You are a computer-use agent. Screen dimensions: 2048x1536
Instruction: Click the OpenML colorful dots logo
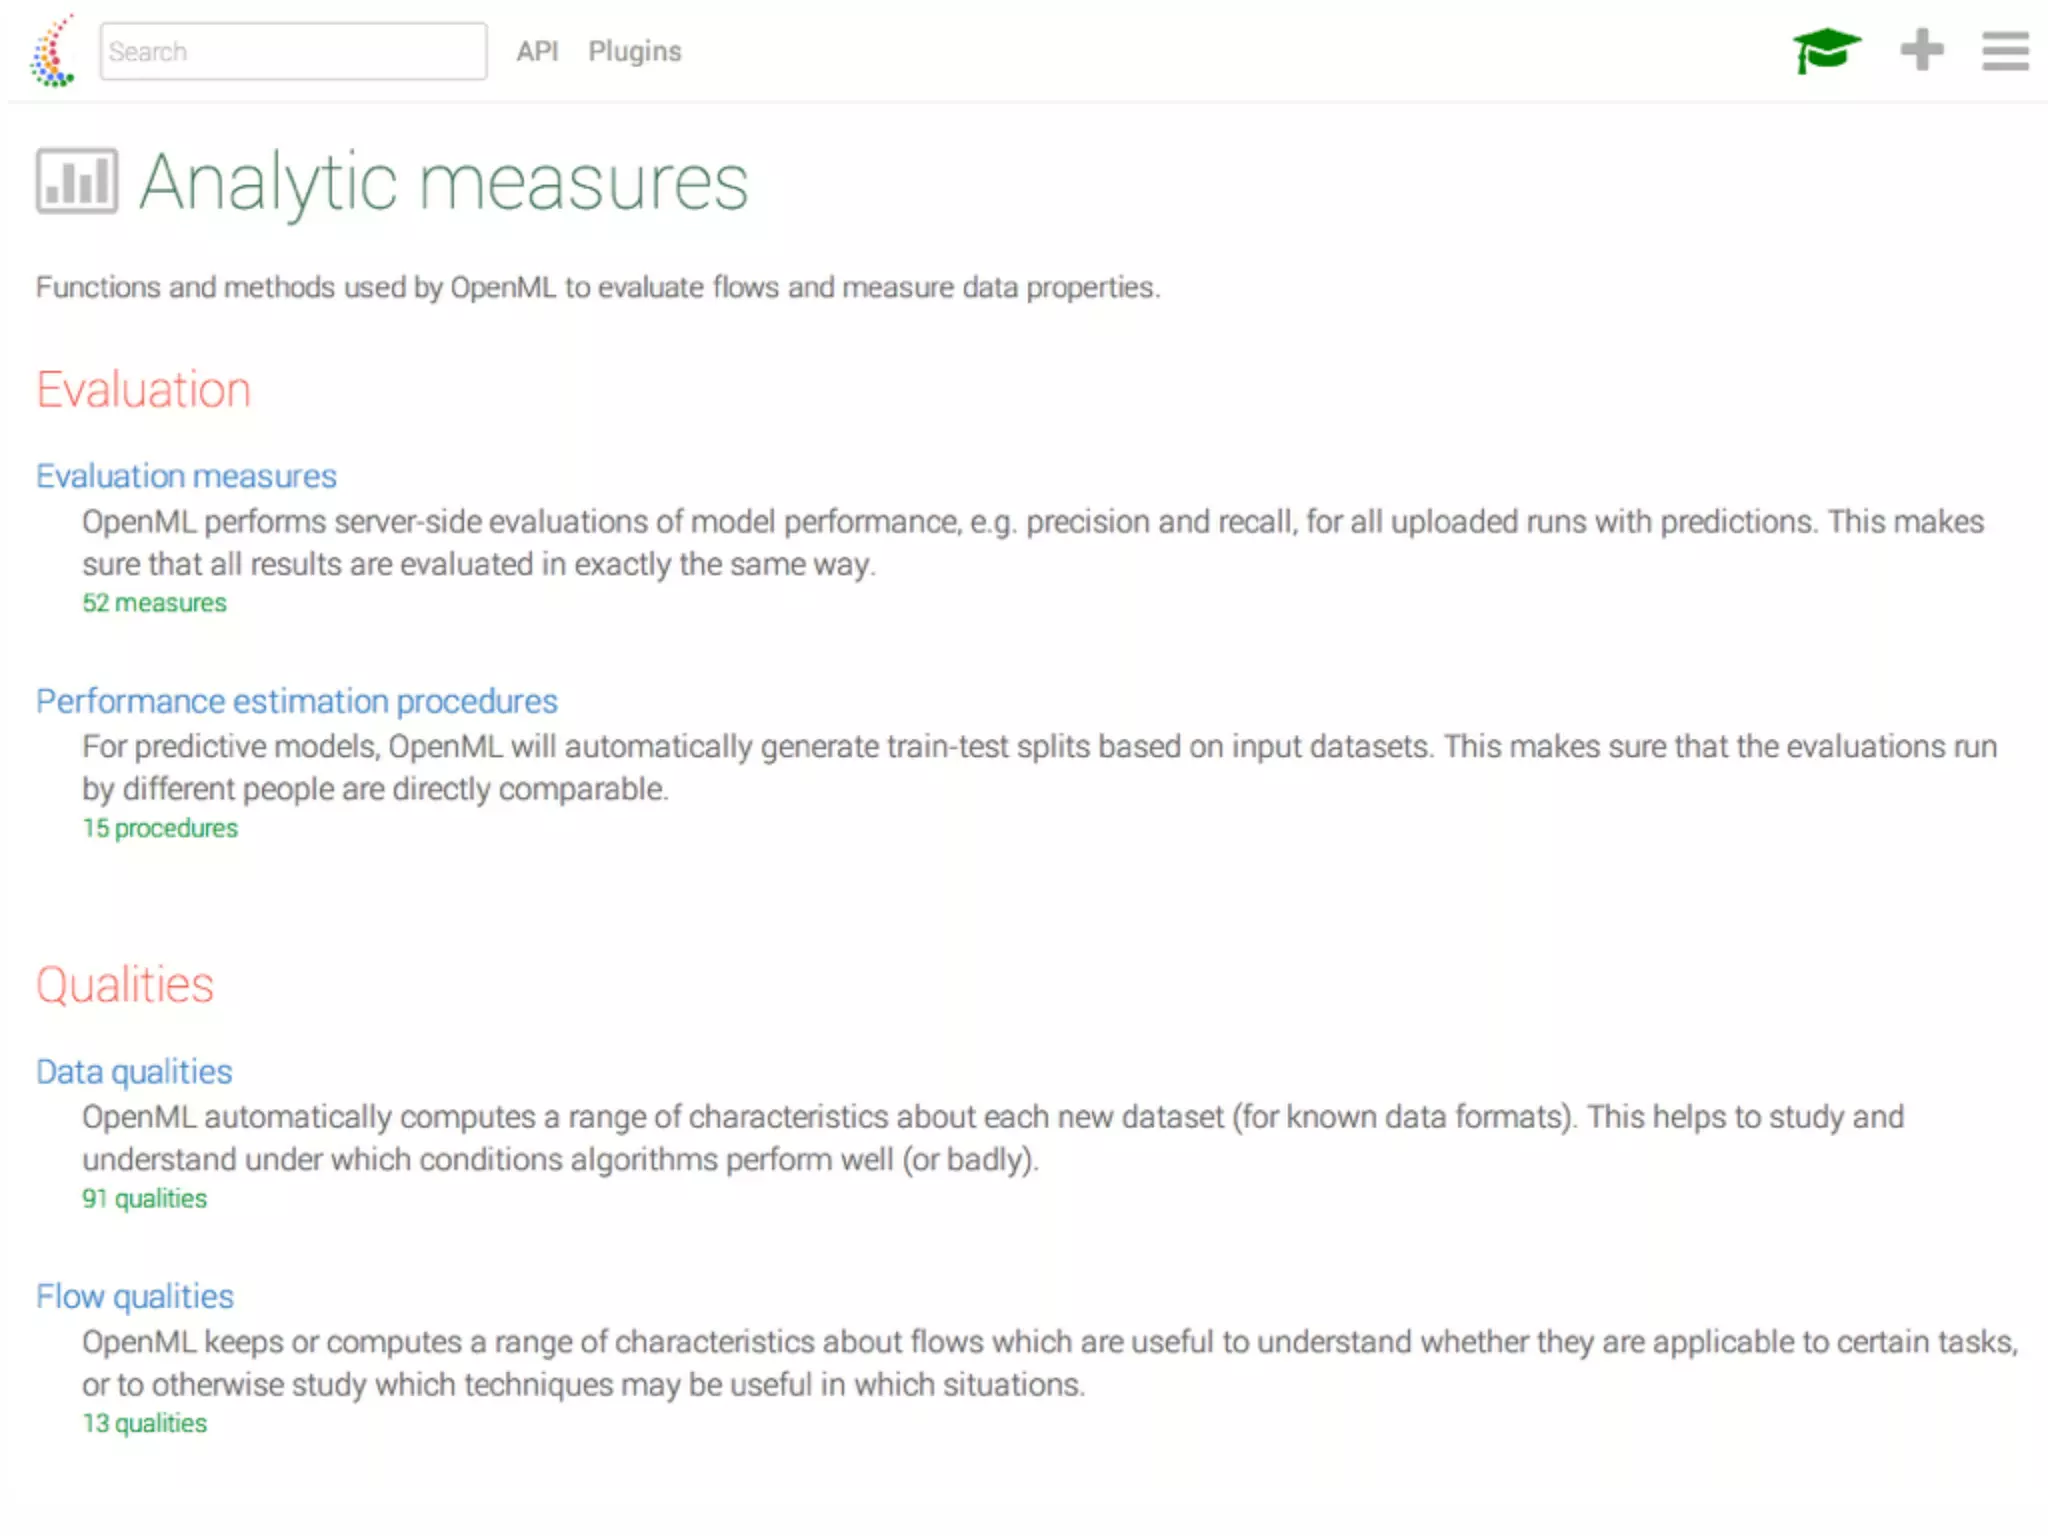click(x=53, y=51)
